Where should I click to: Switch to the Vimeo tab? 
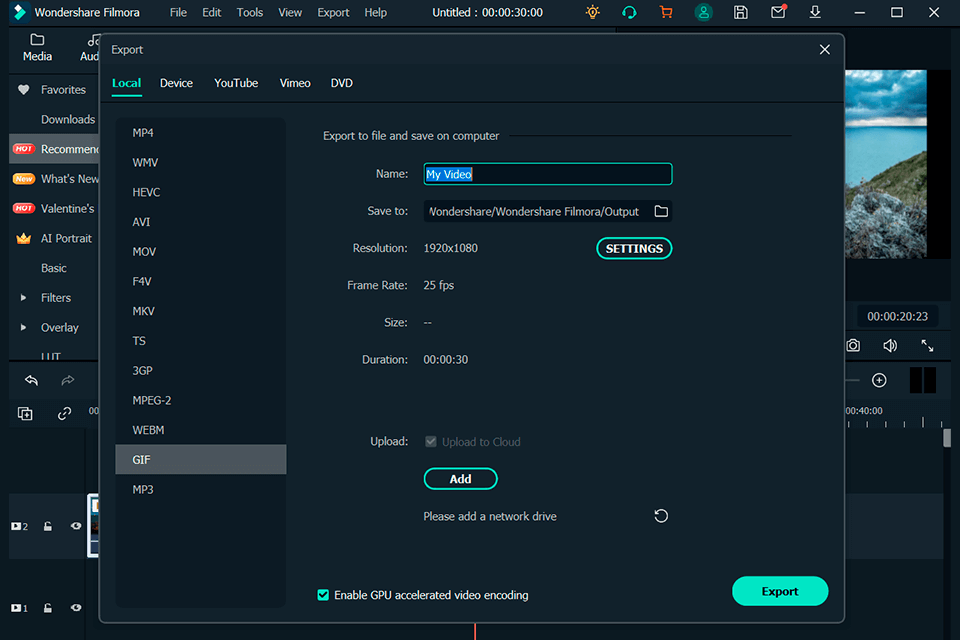295,83
